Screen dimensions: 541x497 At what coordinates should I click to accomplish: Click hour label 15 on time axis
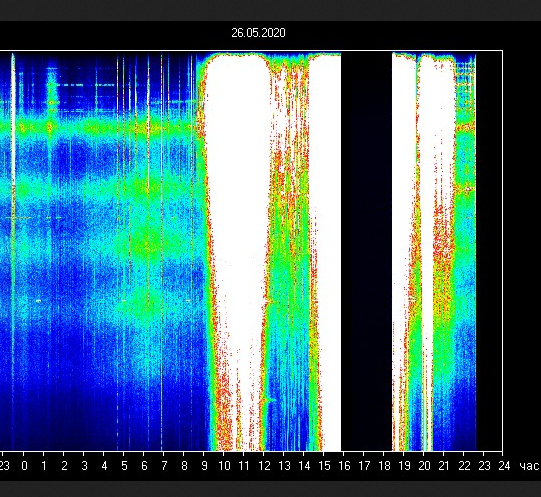click(x=324, y=466)
